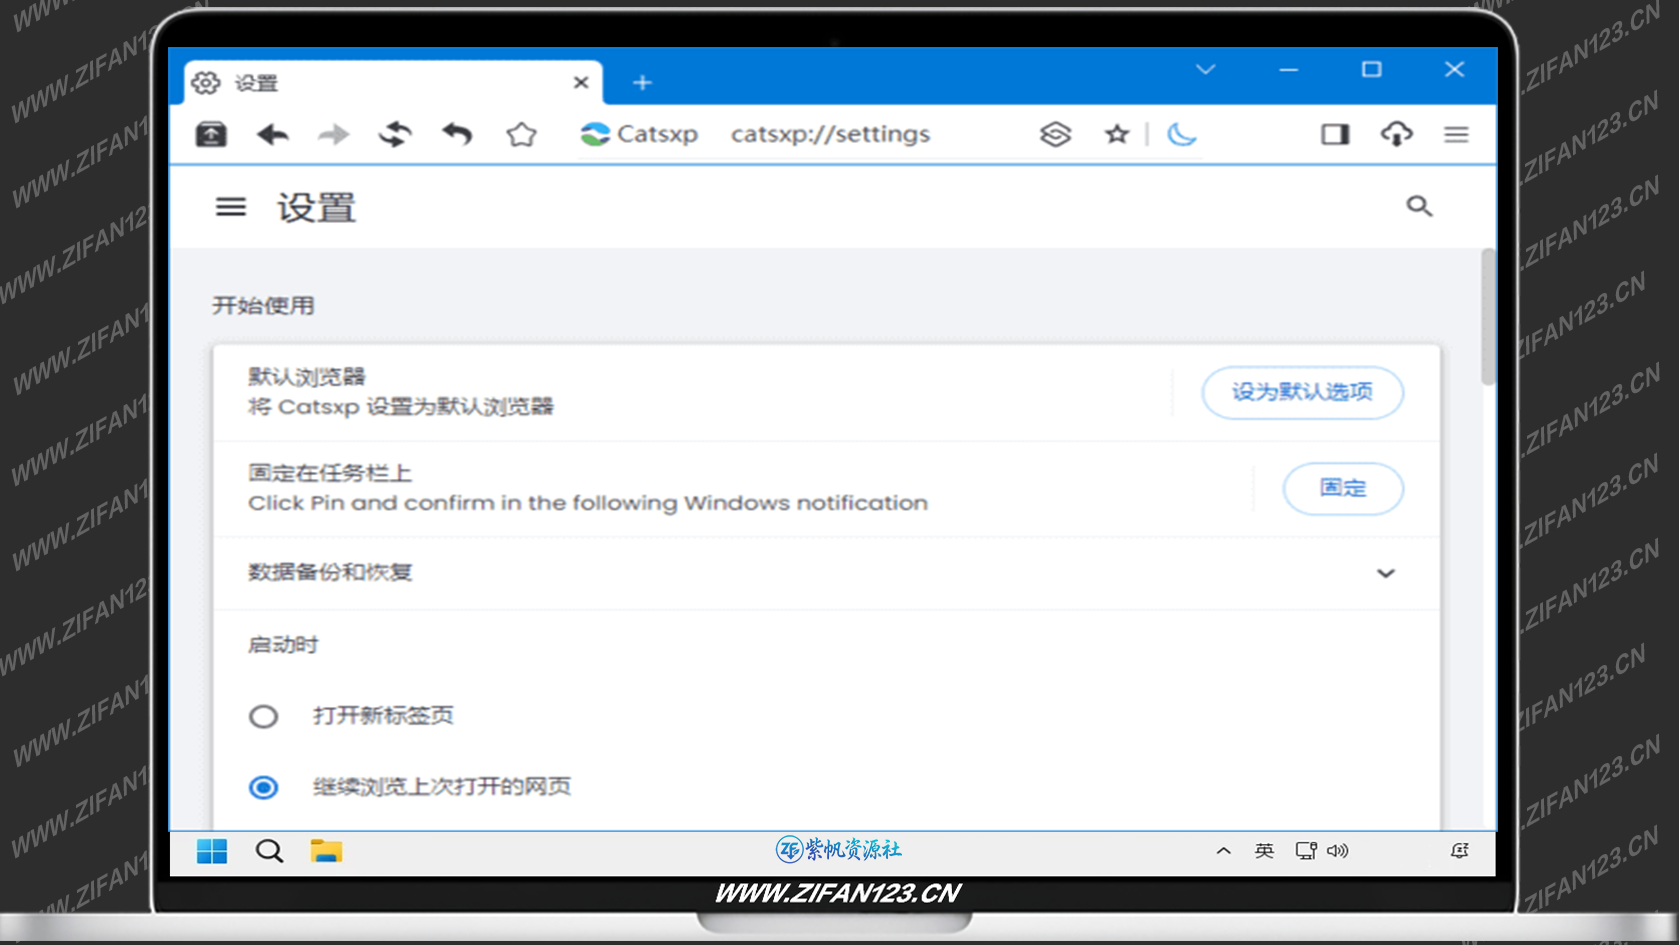Image resolution: width=1680 pixels, height=945 pixels.
Task: Open the settings sidebar hamburger menu
Action: (x=231, y=207)
